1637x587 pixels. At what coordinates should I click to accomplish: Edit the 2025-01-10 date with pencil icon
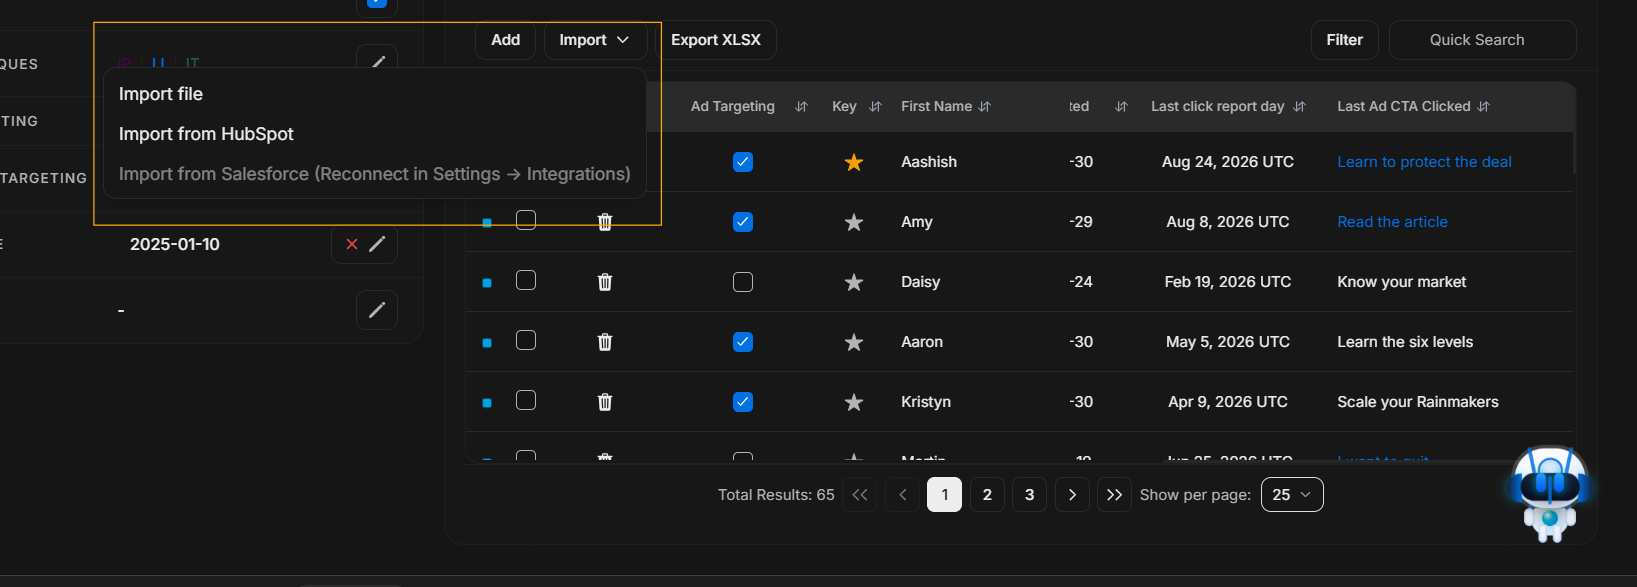(378, 244)
